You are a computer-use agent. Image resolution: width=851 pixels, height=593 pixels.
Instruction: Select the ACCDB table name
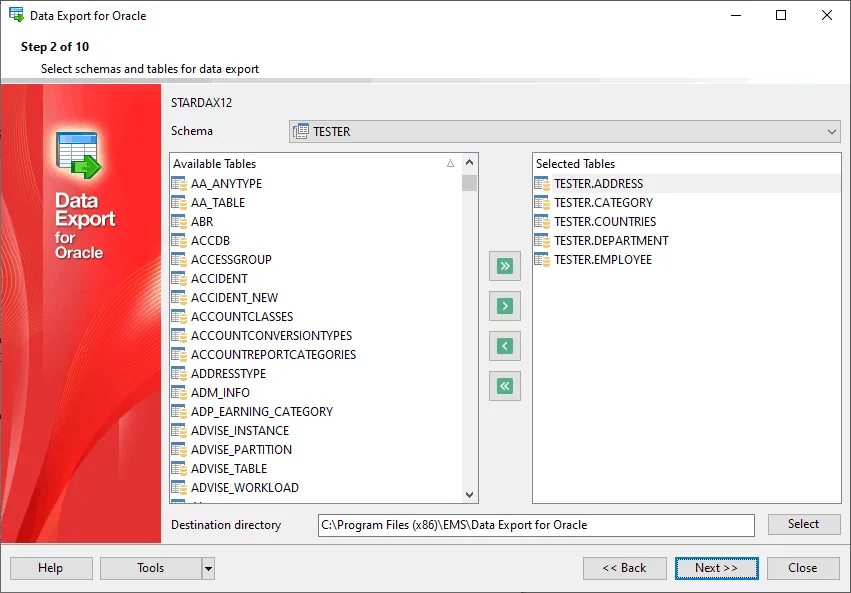coord(211,241)
